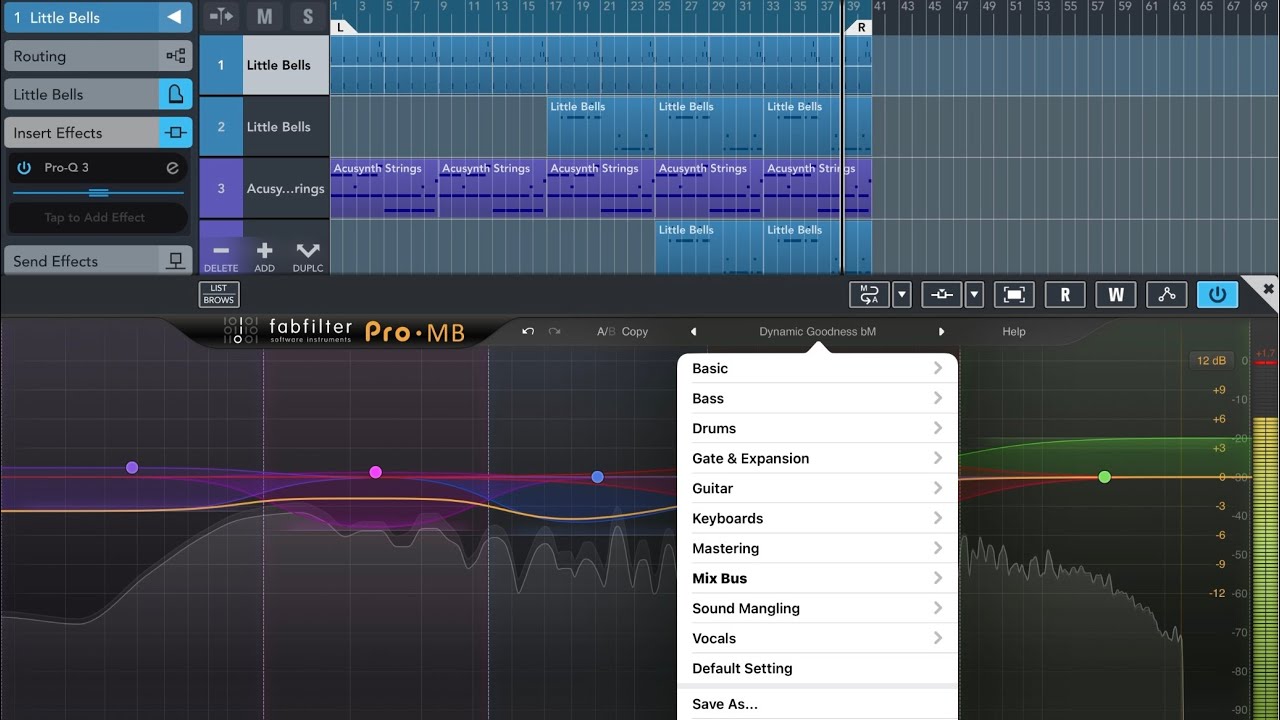Image resolution: width=1280 pixels, height=720 pixels.
Task: Open the dropdown beside the M-A icon
Action: [x=902, y=294]
